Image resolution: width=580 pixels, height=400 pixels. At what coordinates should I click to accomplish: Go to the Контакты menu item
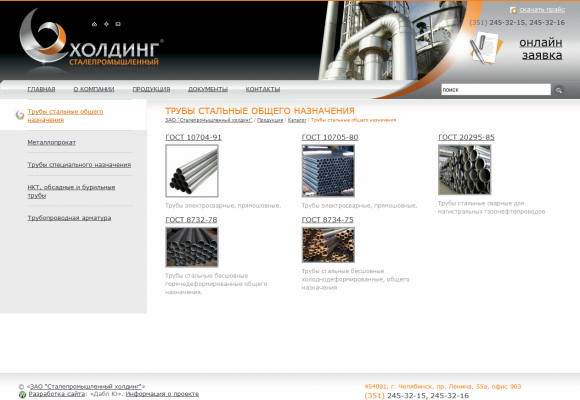point(263,89)
